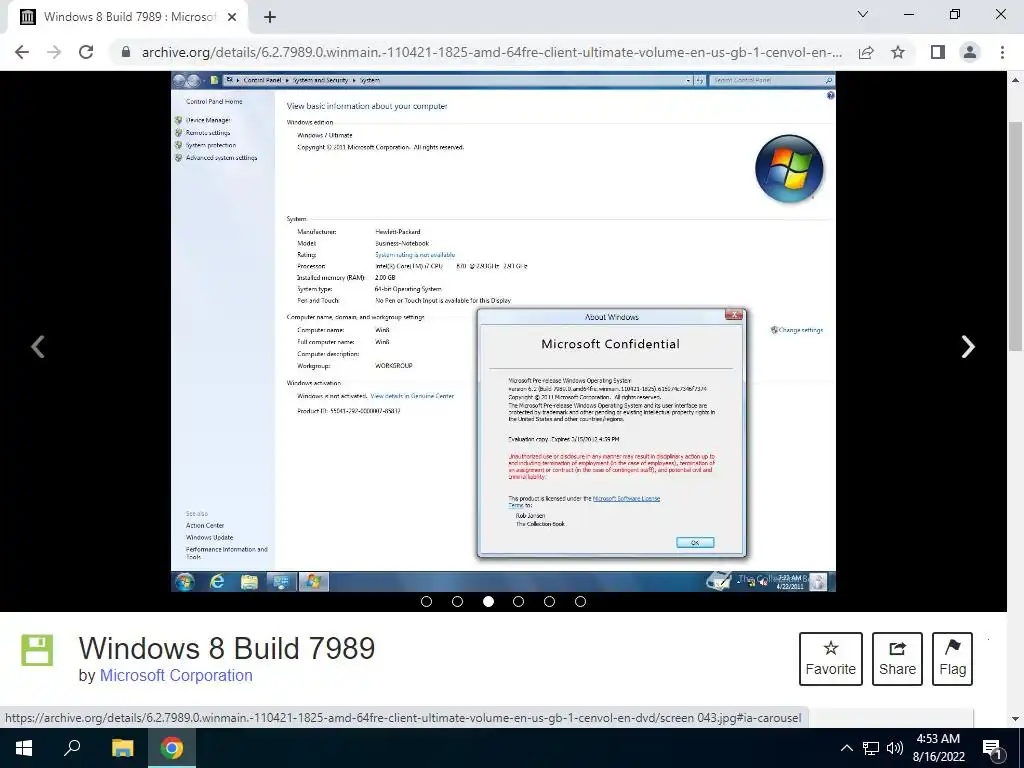This screenshot has width=1024, height=768.
Task: Click the Flag button
Action: click(x=952, y=658)
